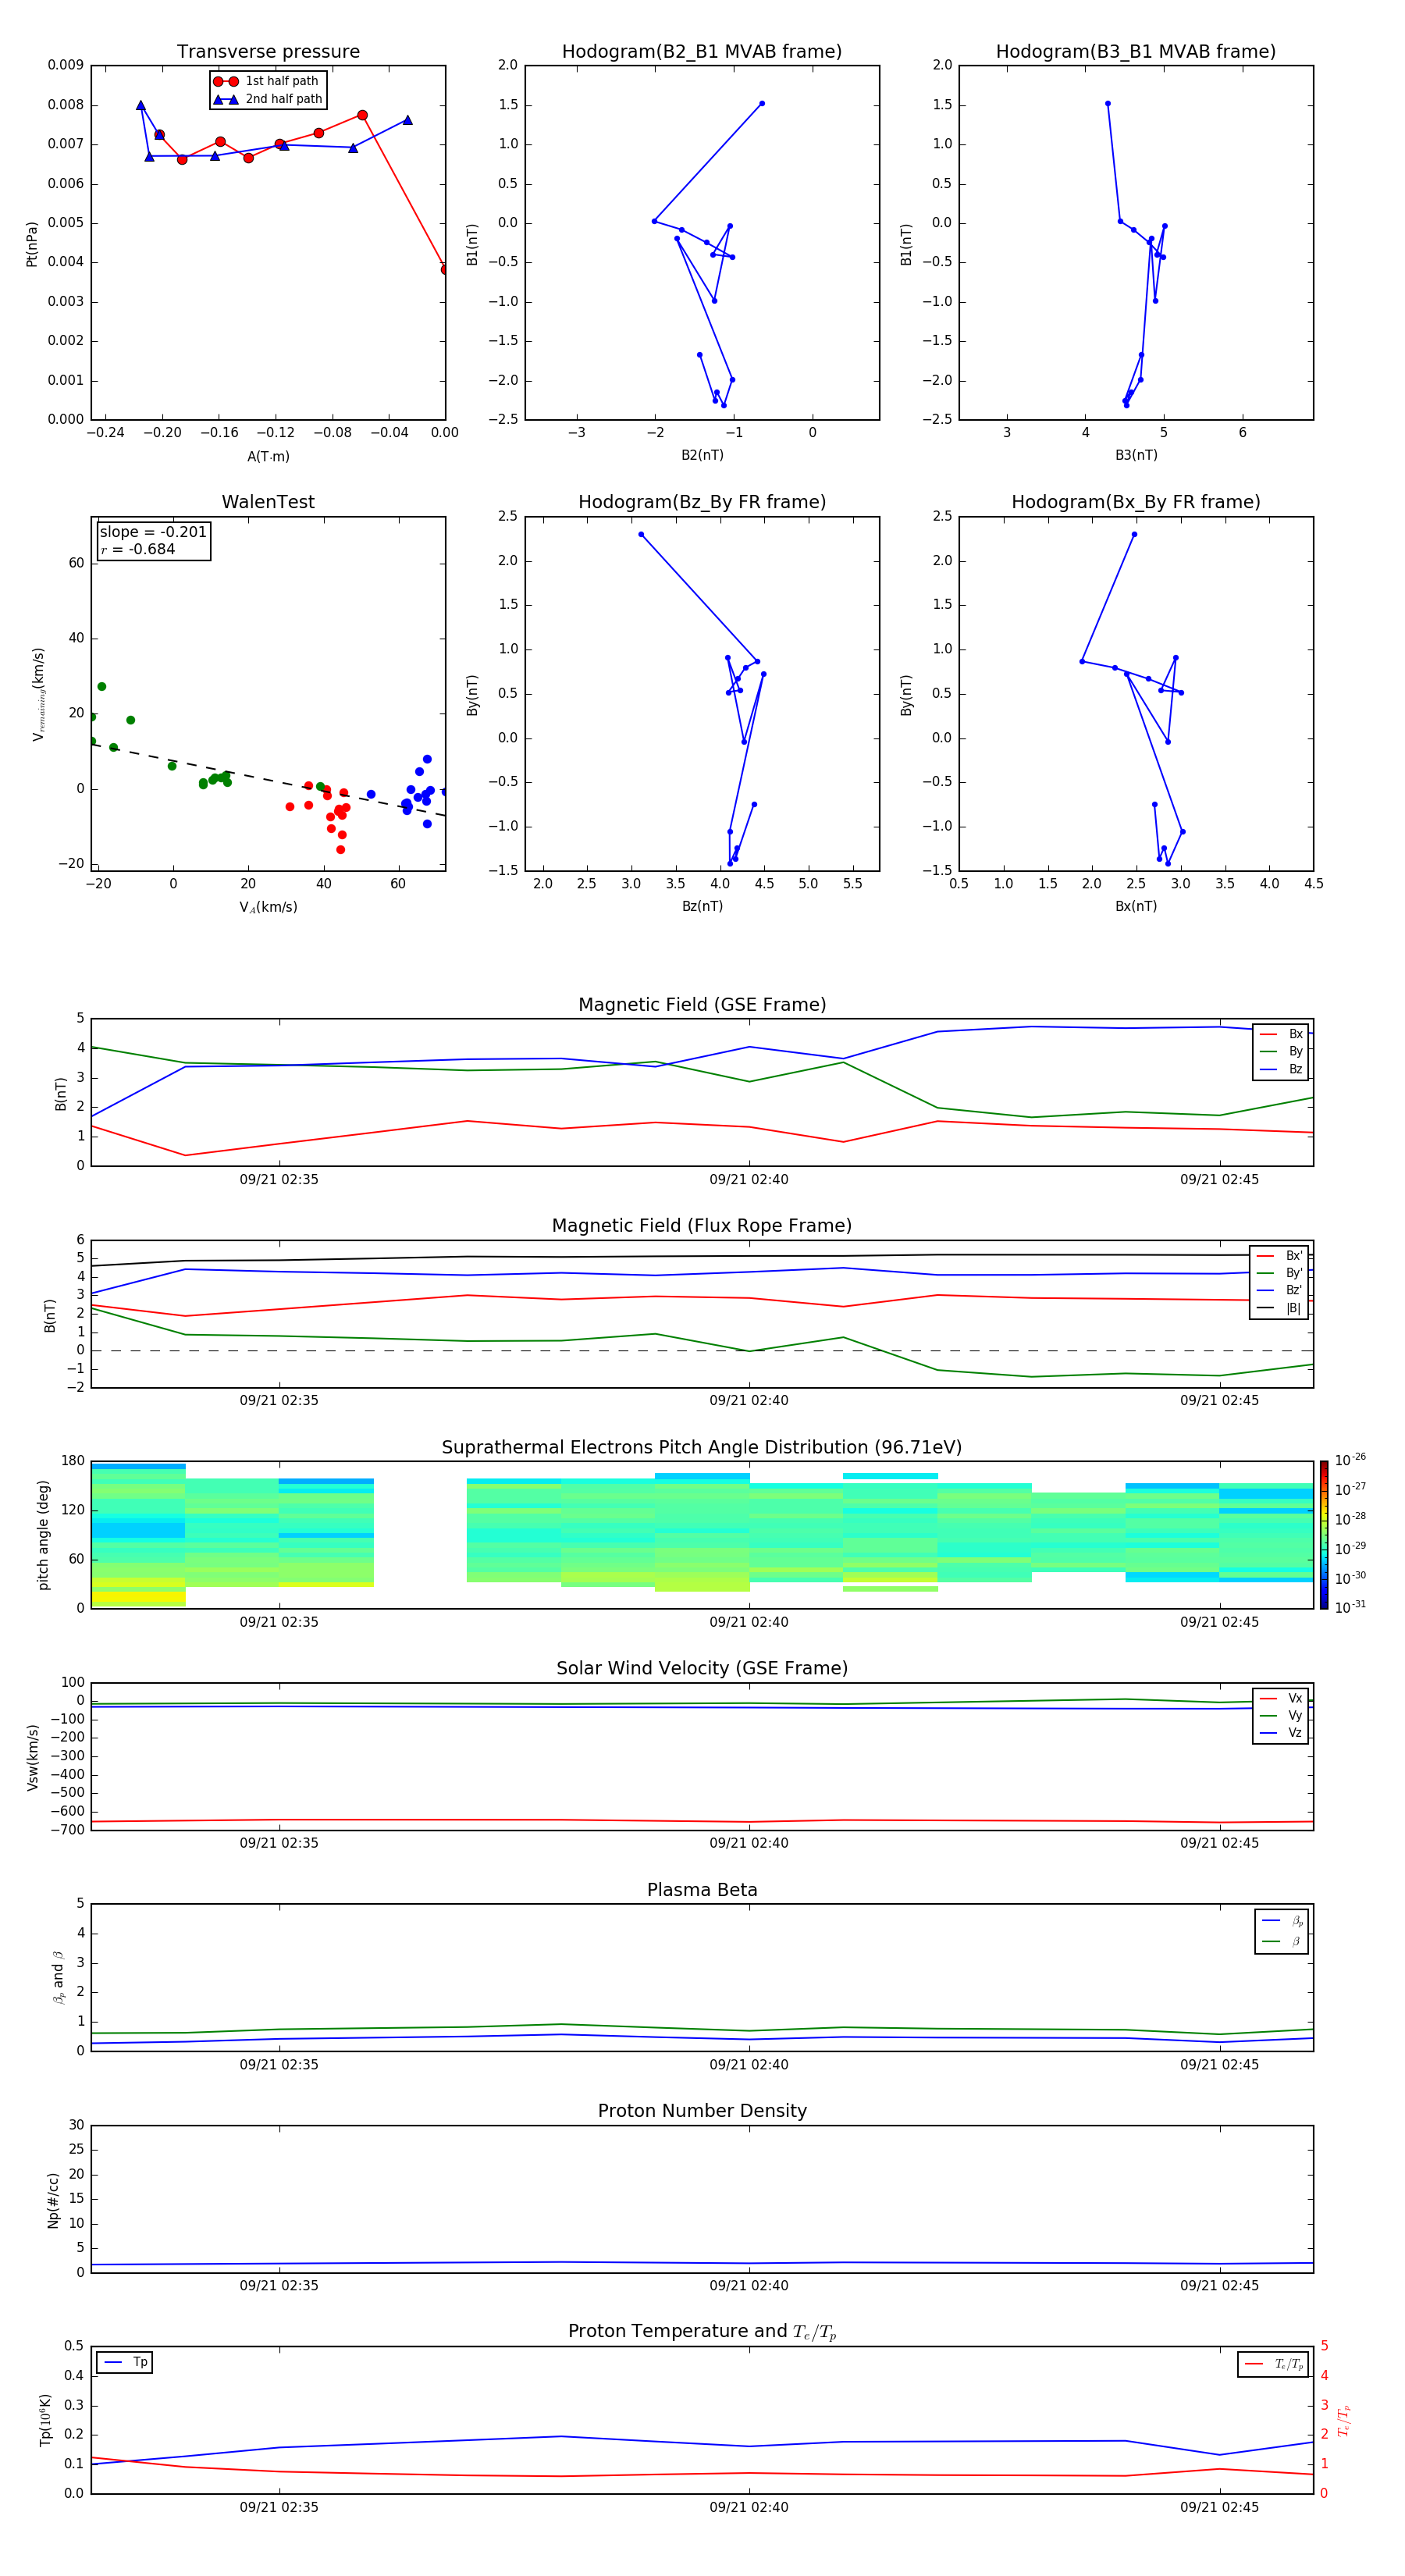The image size is (1405, 2576).
Task: Click 'By' in GSE magnetic field legend
Action: [x=1281, y=1052]
